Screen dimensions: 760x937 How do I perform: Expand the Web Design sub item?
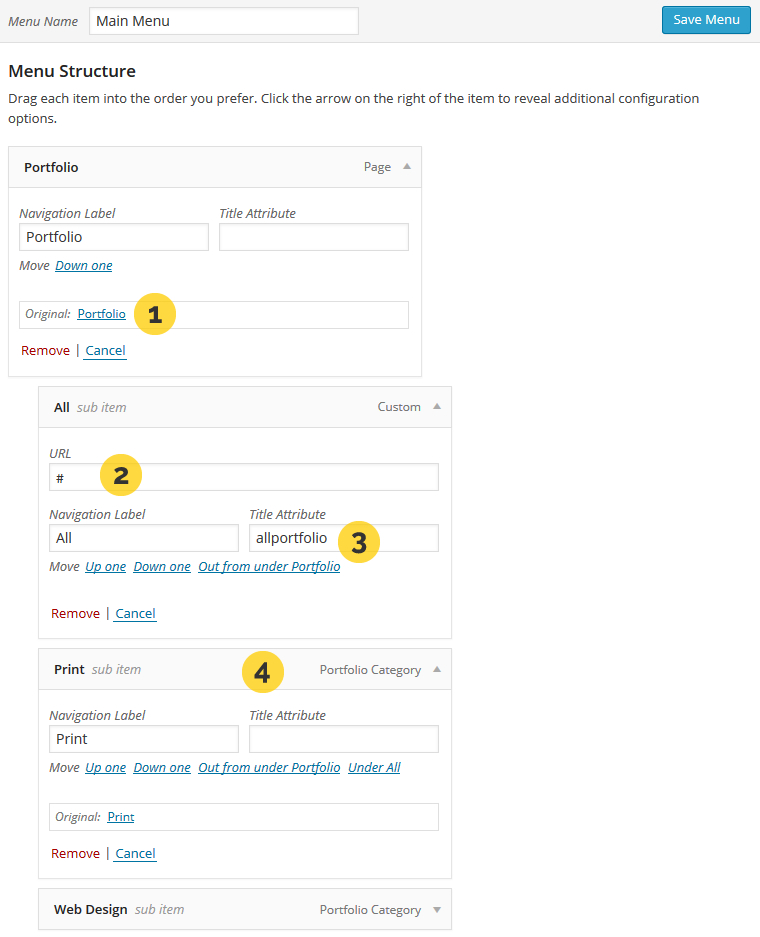tap(437, 910)
